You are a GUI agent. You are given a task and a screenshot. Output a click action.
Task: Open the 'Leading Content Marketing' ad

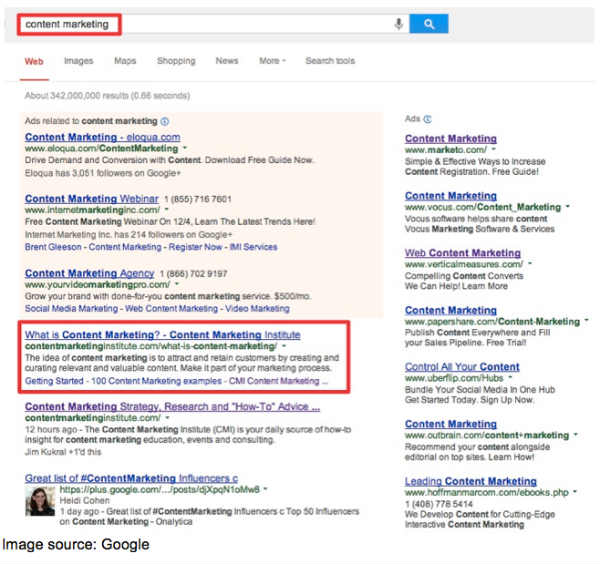coord(471,481)
